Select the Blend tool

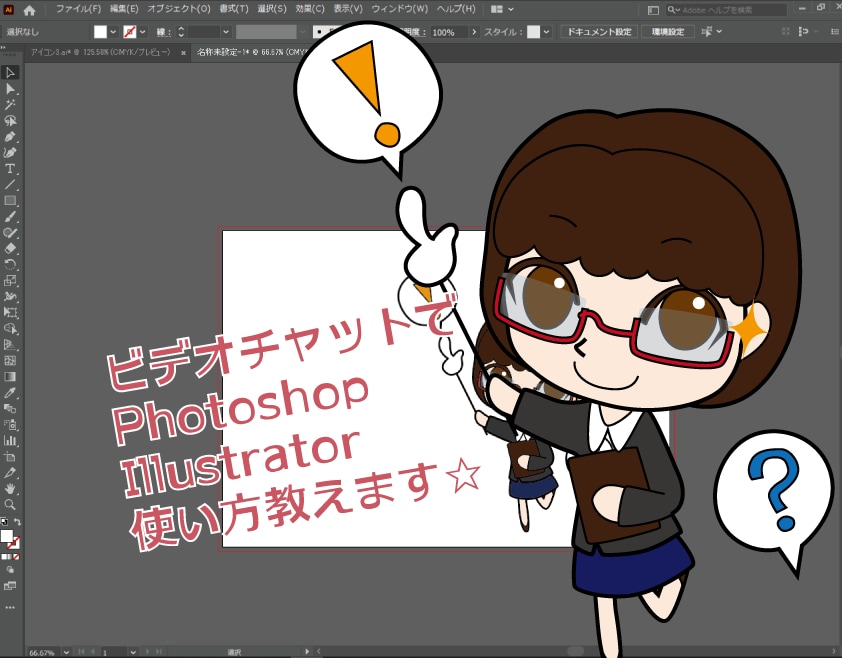pos(10,409)
